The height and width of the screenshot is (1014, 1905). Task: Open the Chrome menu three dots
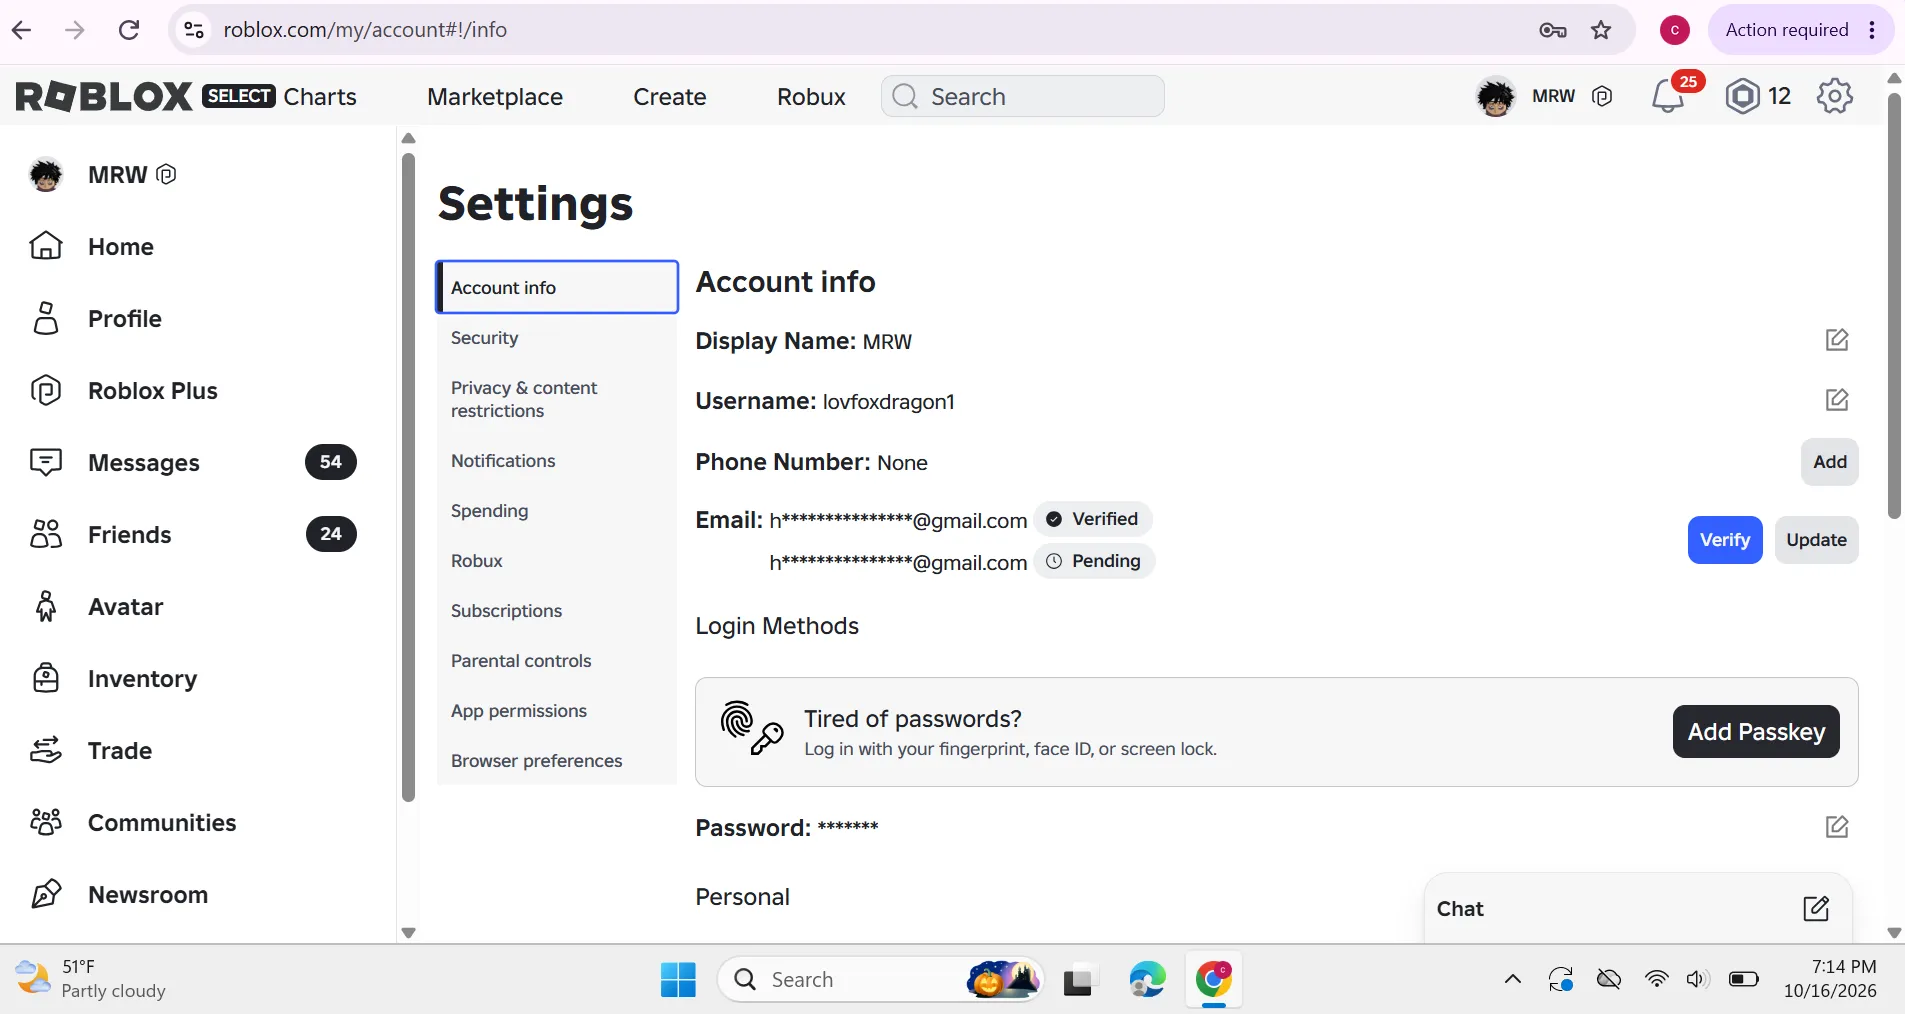(x=1872, y=30)
